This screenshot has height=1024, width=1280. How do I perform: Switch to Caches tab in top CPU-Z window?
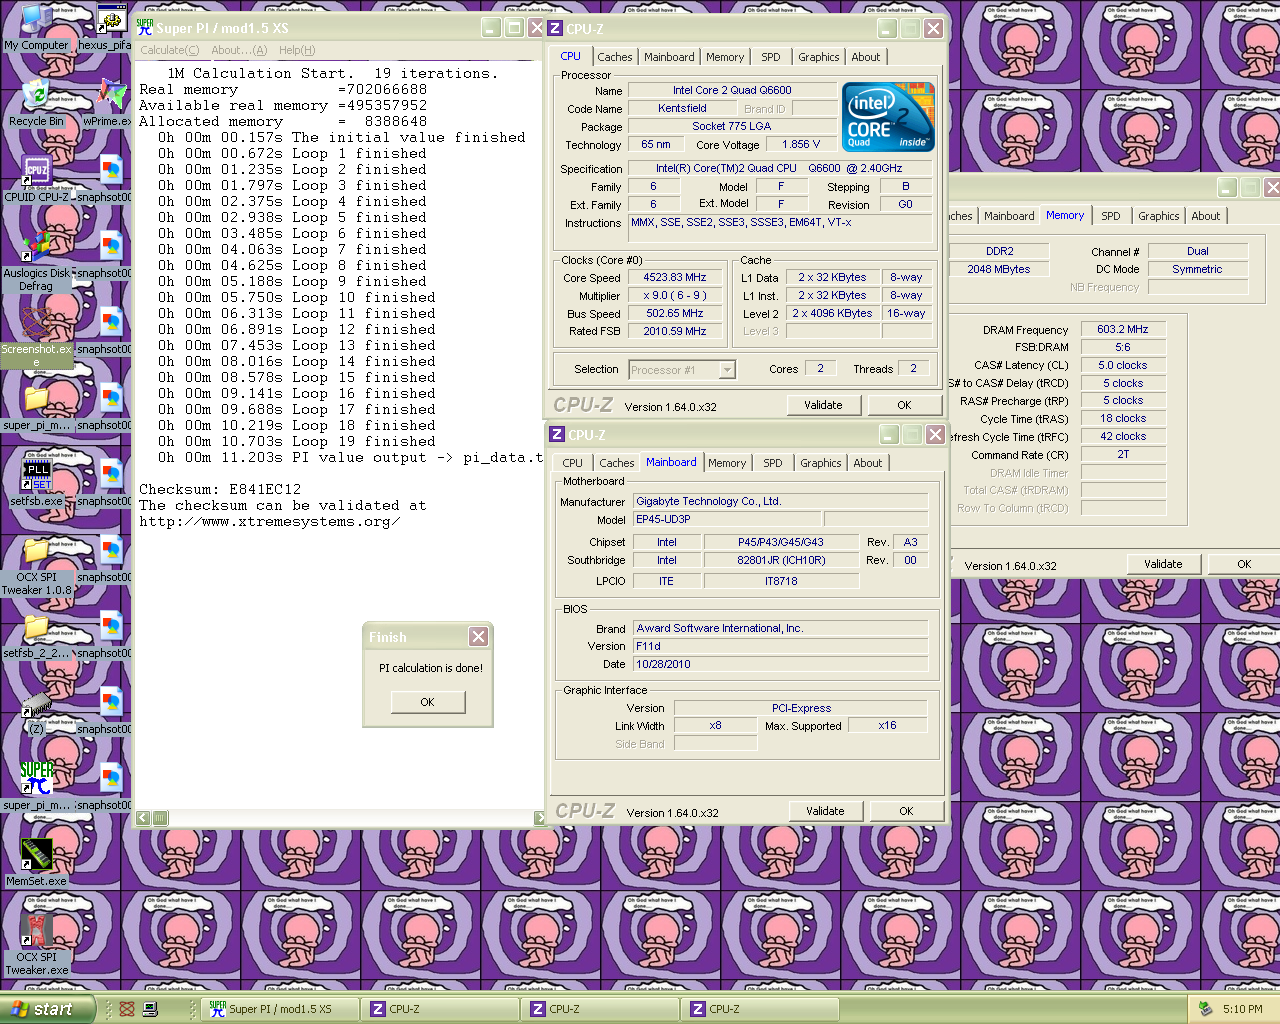(615, 57)
